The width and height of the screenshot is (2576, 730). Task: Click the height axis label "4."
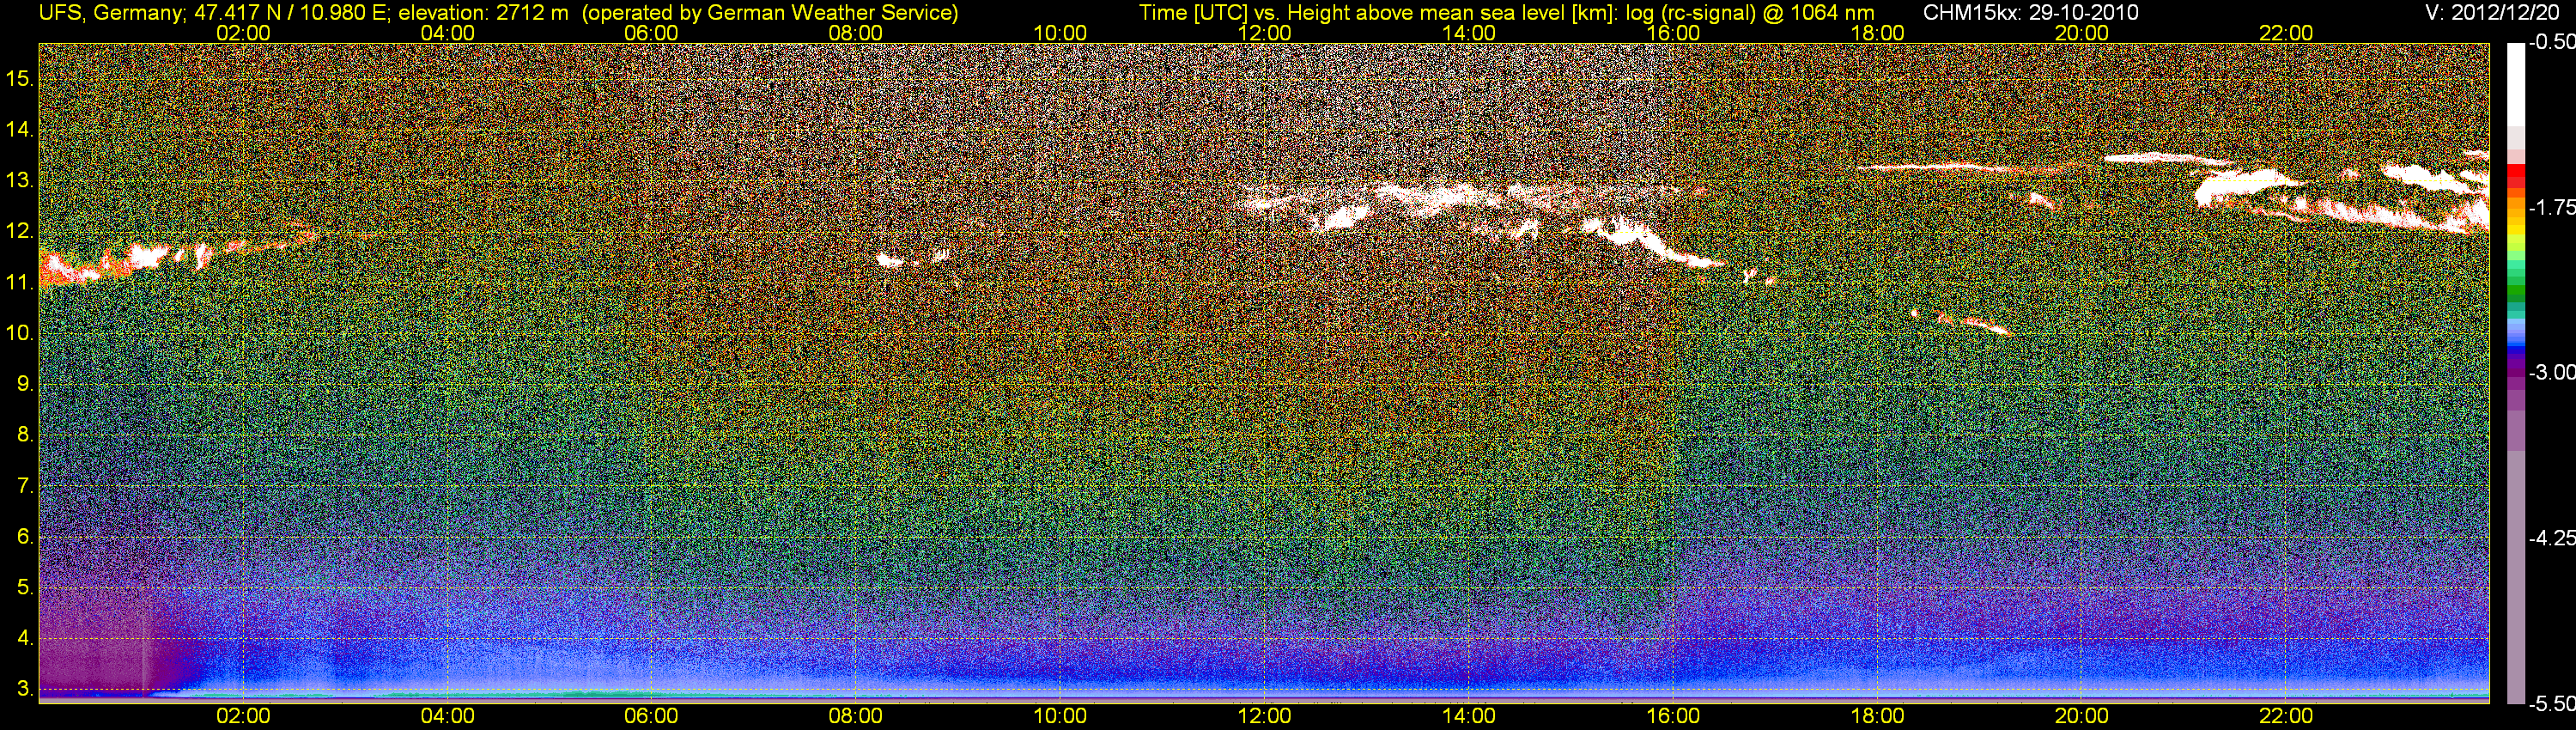pos(25,638)
